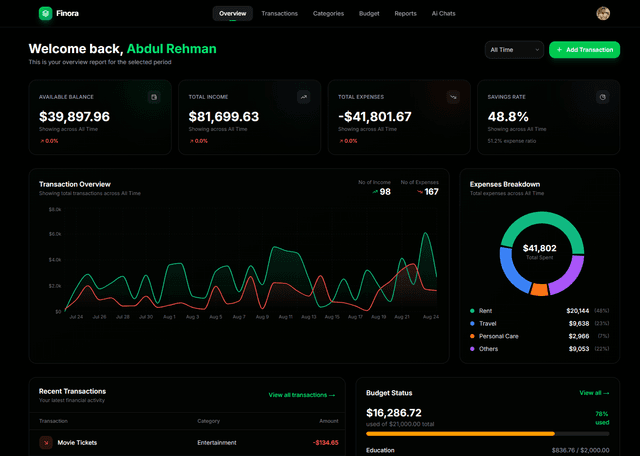Viewport: 640px width, 456px height.
Task: Click the red arrow beside expenses count 167
Action: (420, 191)
